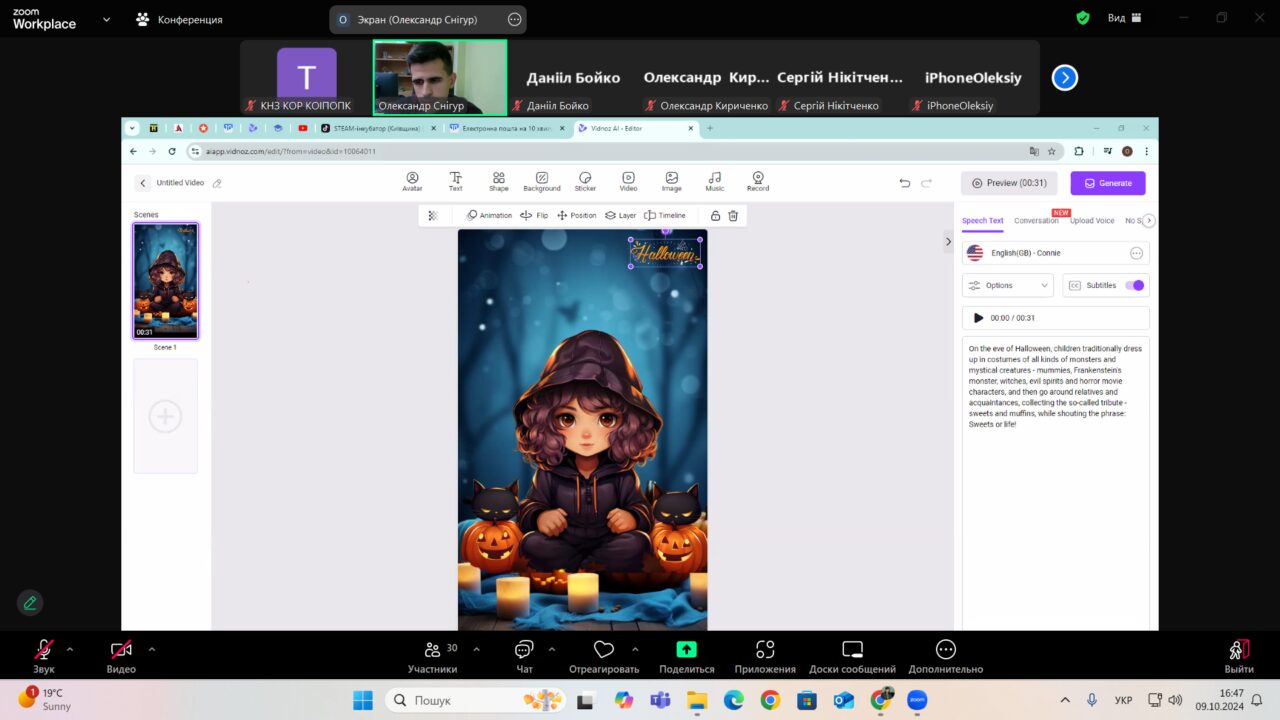Undo the last edit
The height and width of the screenshot is (720, 1280).
tap(904, 183)
